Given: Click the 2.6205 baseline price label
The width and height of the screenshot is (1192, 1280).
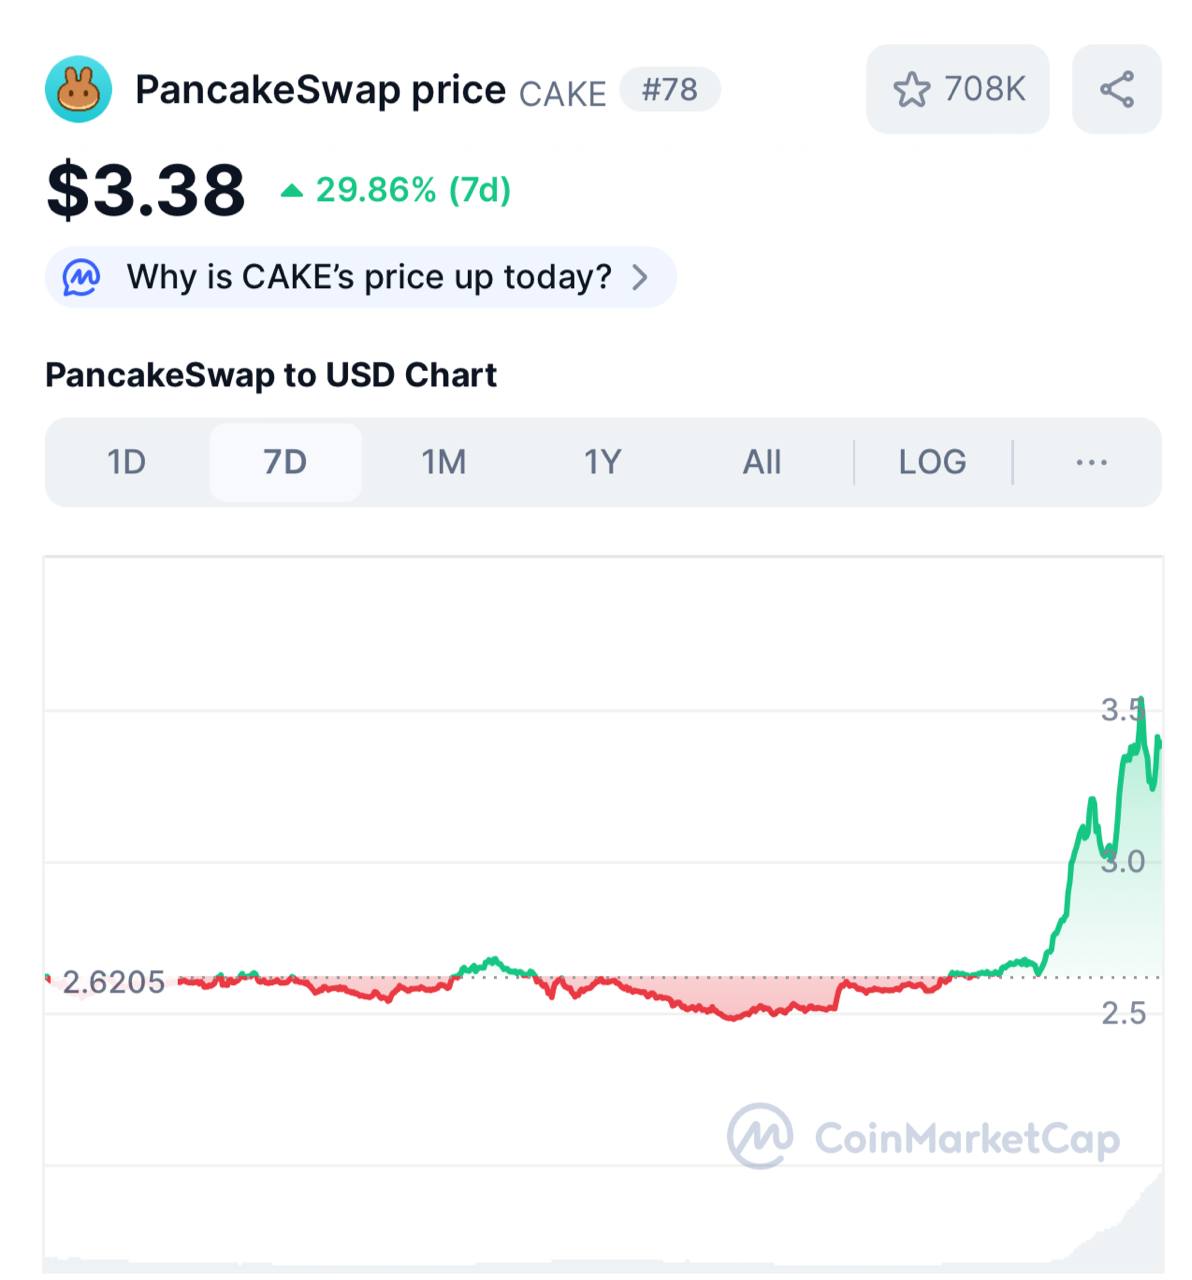Looking at the screenshot, I should pos(113,982).
